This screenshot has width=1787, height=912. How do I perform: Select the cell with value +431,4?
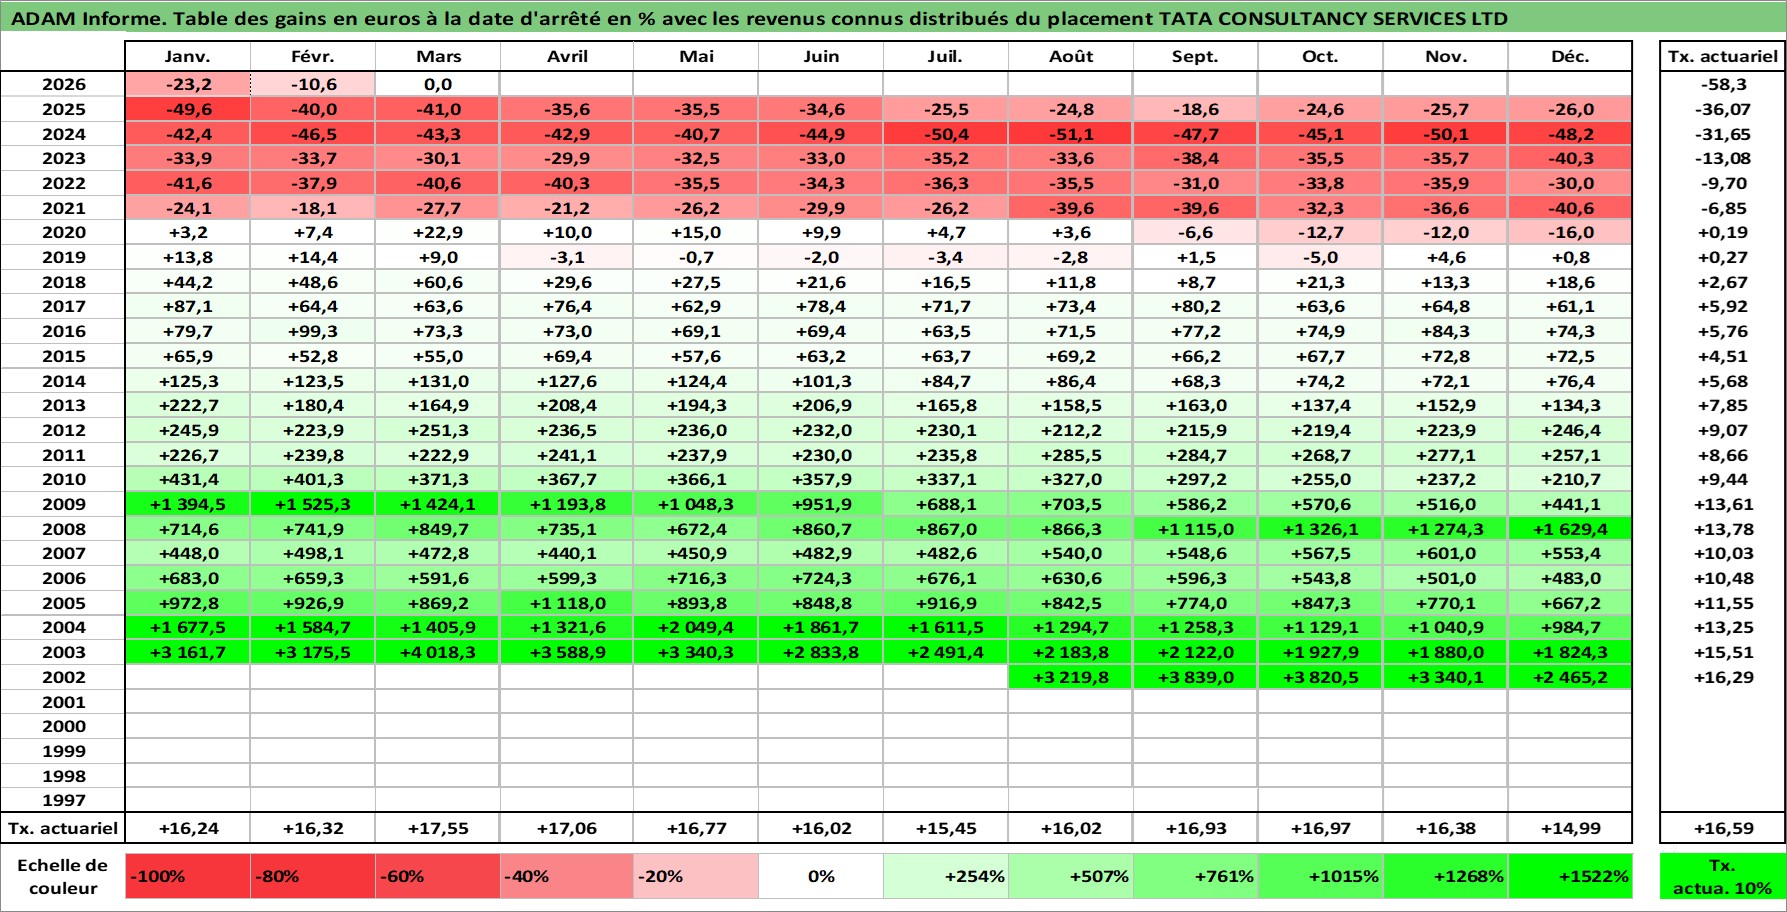[x=187, y=479]
